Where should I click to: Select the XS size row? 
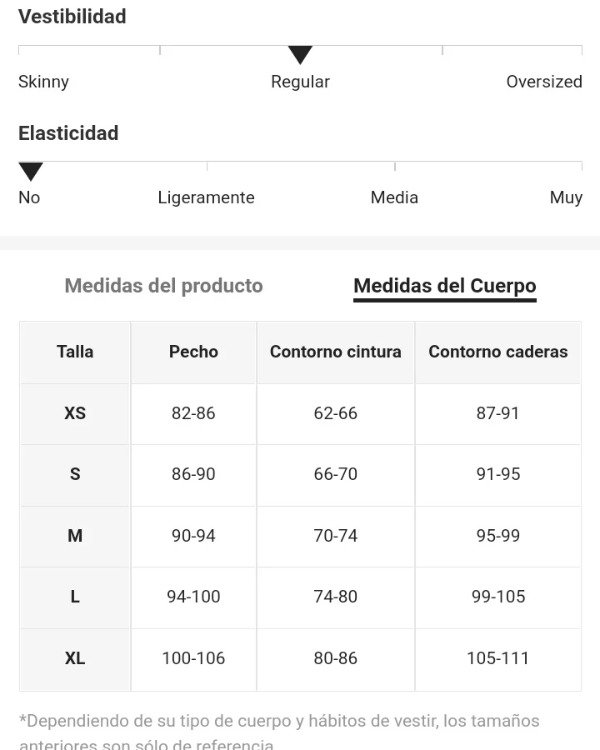pos(75,413)
